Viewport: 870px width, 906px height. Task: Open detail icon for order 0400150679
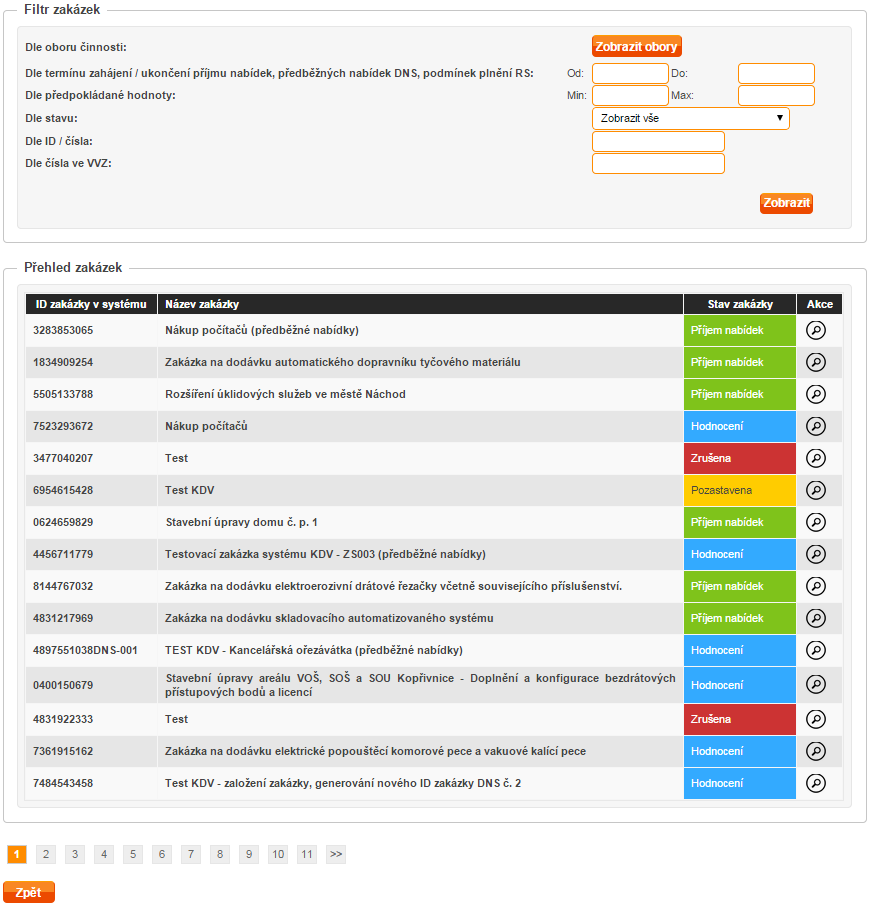pos(815,685)
